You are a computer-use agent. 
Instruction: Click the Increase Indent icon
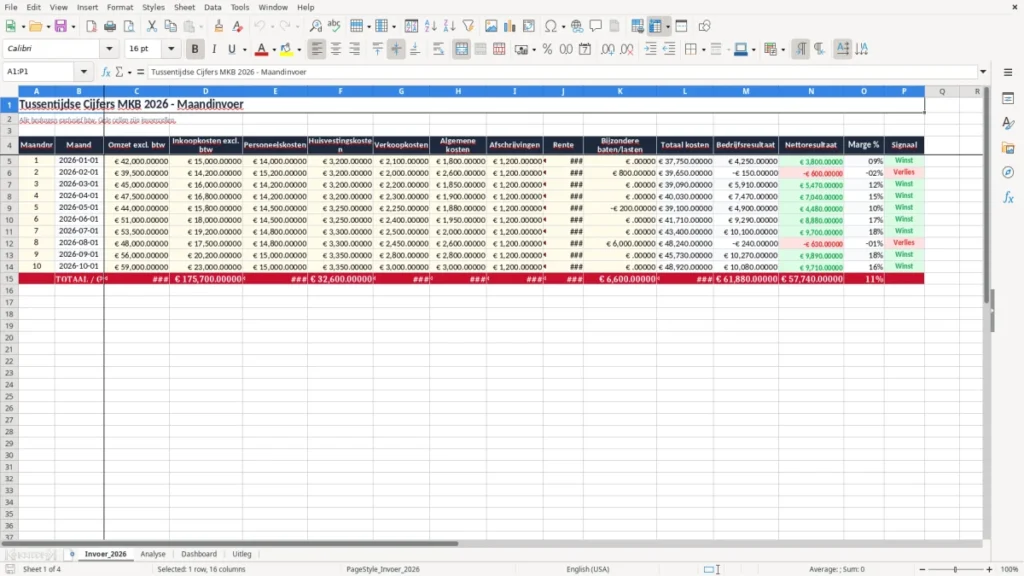(x=650, y=49)
